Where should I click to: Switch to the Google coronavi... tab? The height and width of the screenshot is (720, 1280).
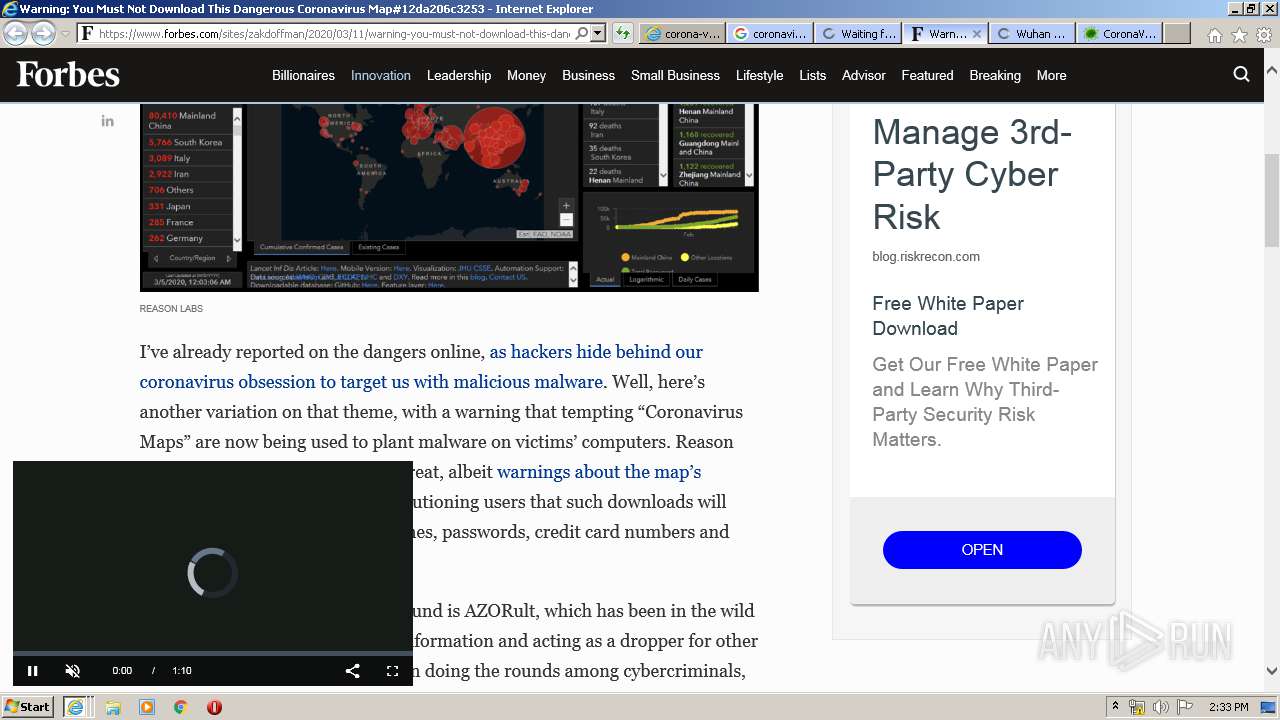[x=769, y=33]
